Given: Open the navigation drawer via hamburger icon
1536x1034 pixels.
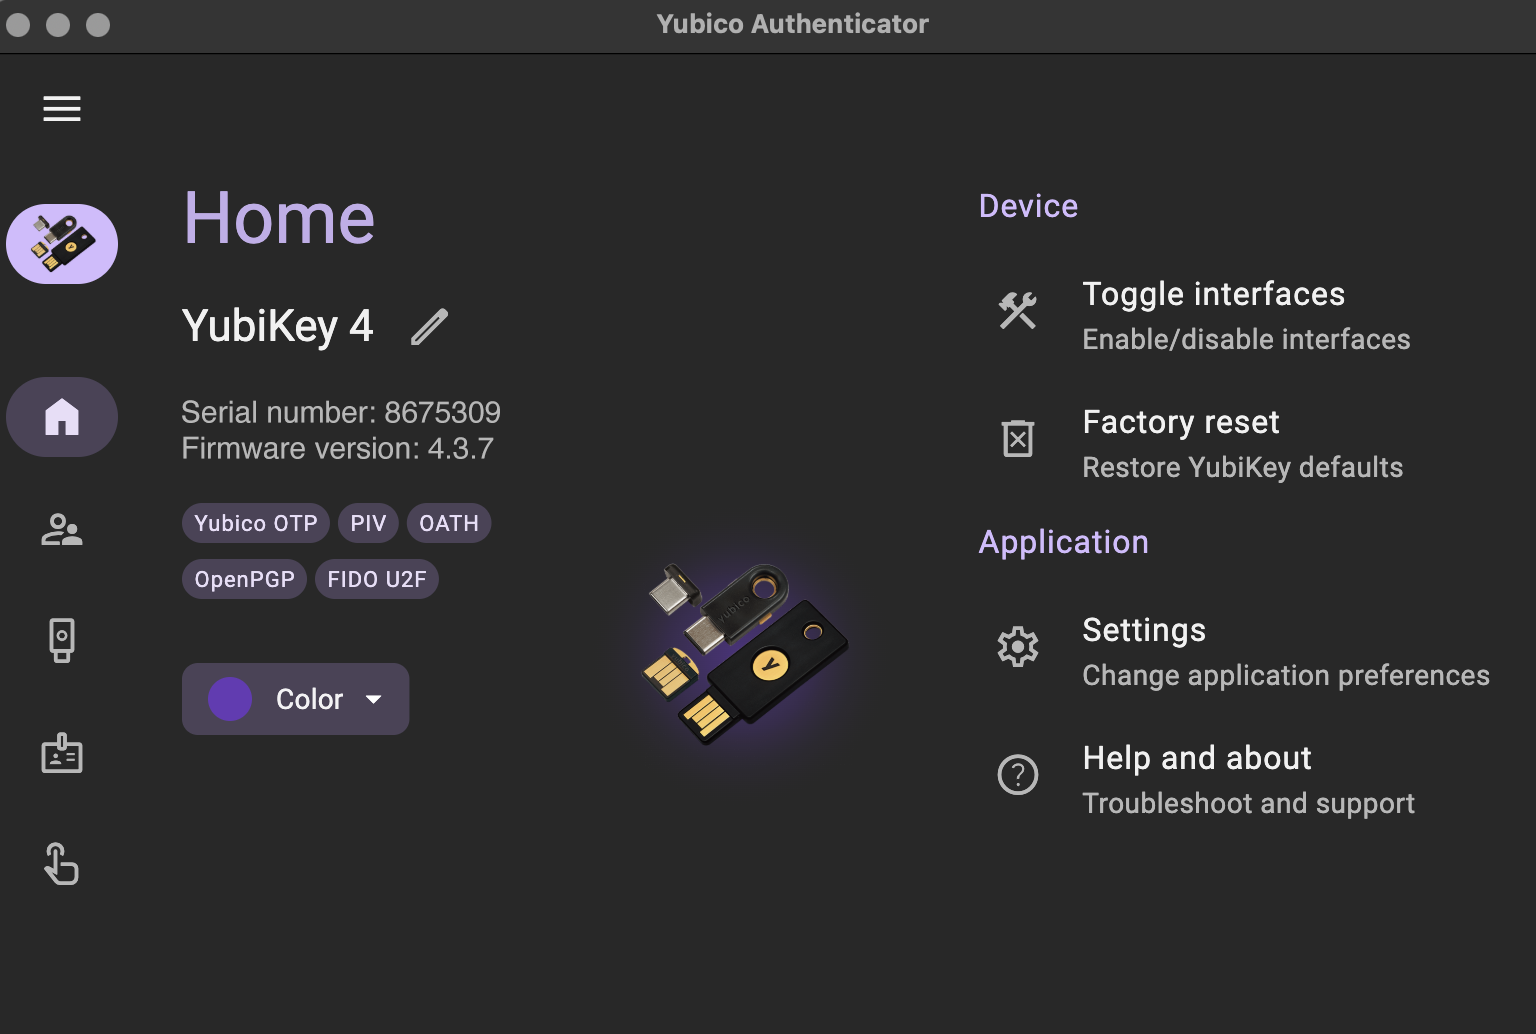Looking at the screenshot, I should coord(62,109).
